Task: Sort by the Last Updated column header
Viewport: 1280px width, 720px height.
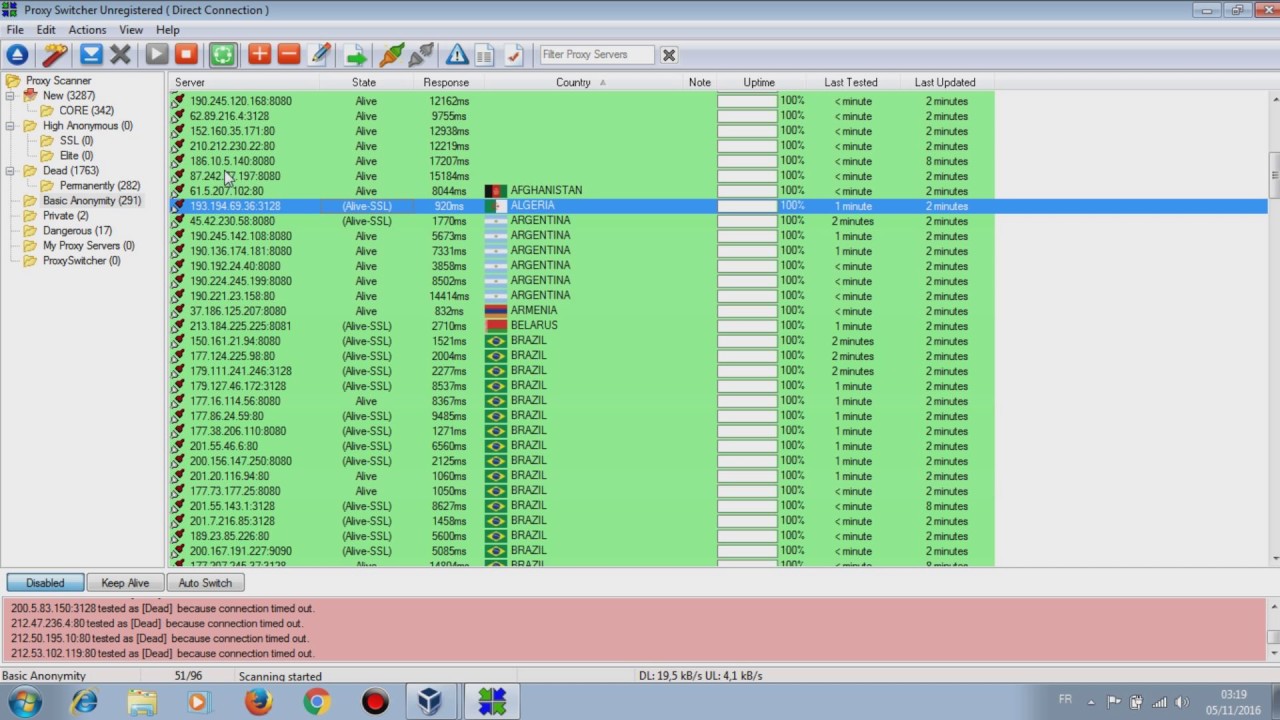Action: click(x=945, y=82)
